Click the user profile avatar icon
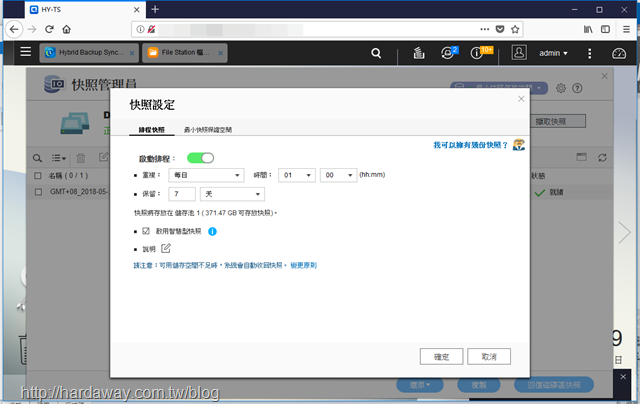The width and height of the screenshot is (640, 404). [519, 53]
